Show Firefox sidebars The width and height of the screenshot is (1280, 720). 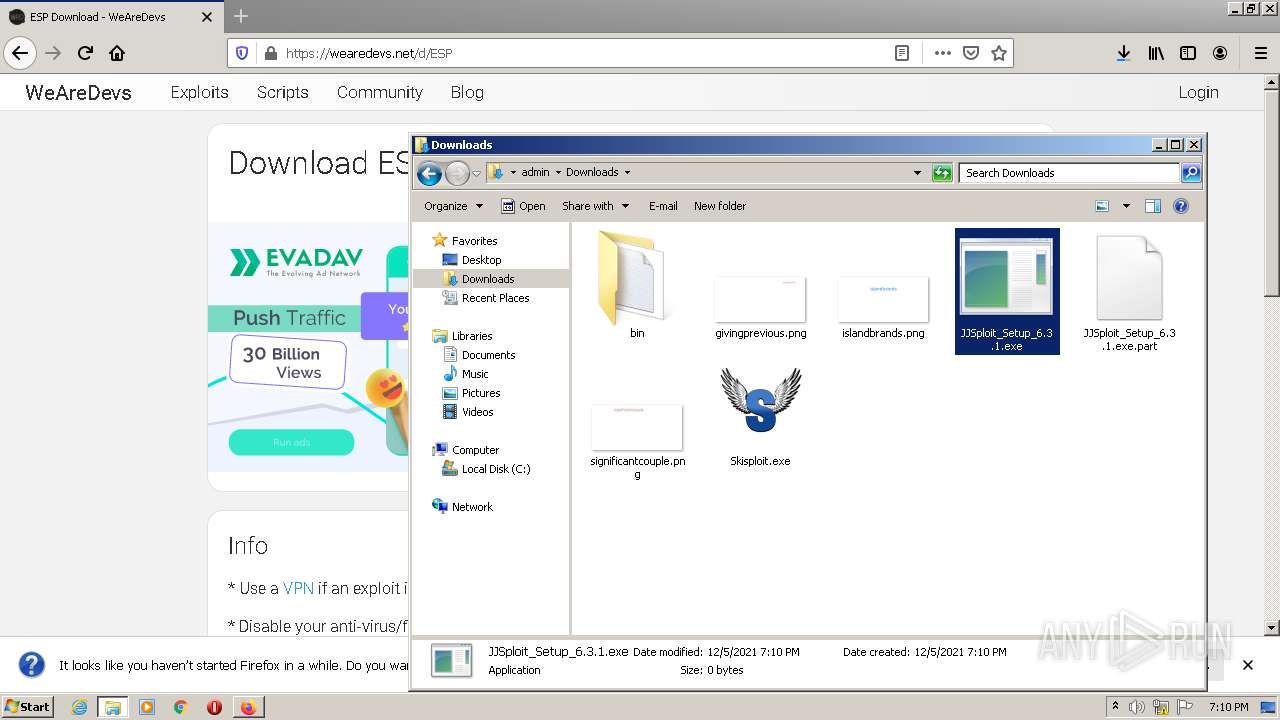(1188, 53)
